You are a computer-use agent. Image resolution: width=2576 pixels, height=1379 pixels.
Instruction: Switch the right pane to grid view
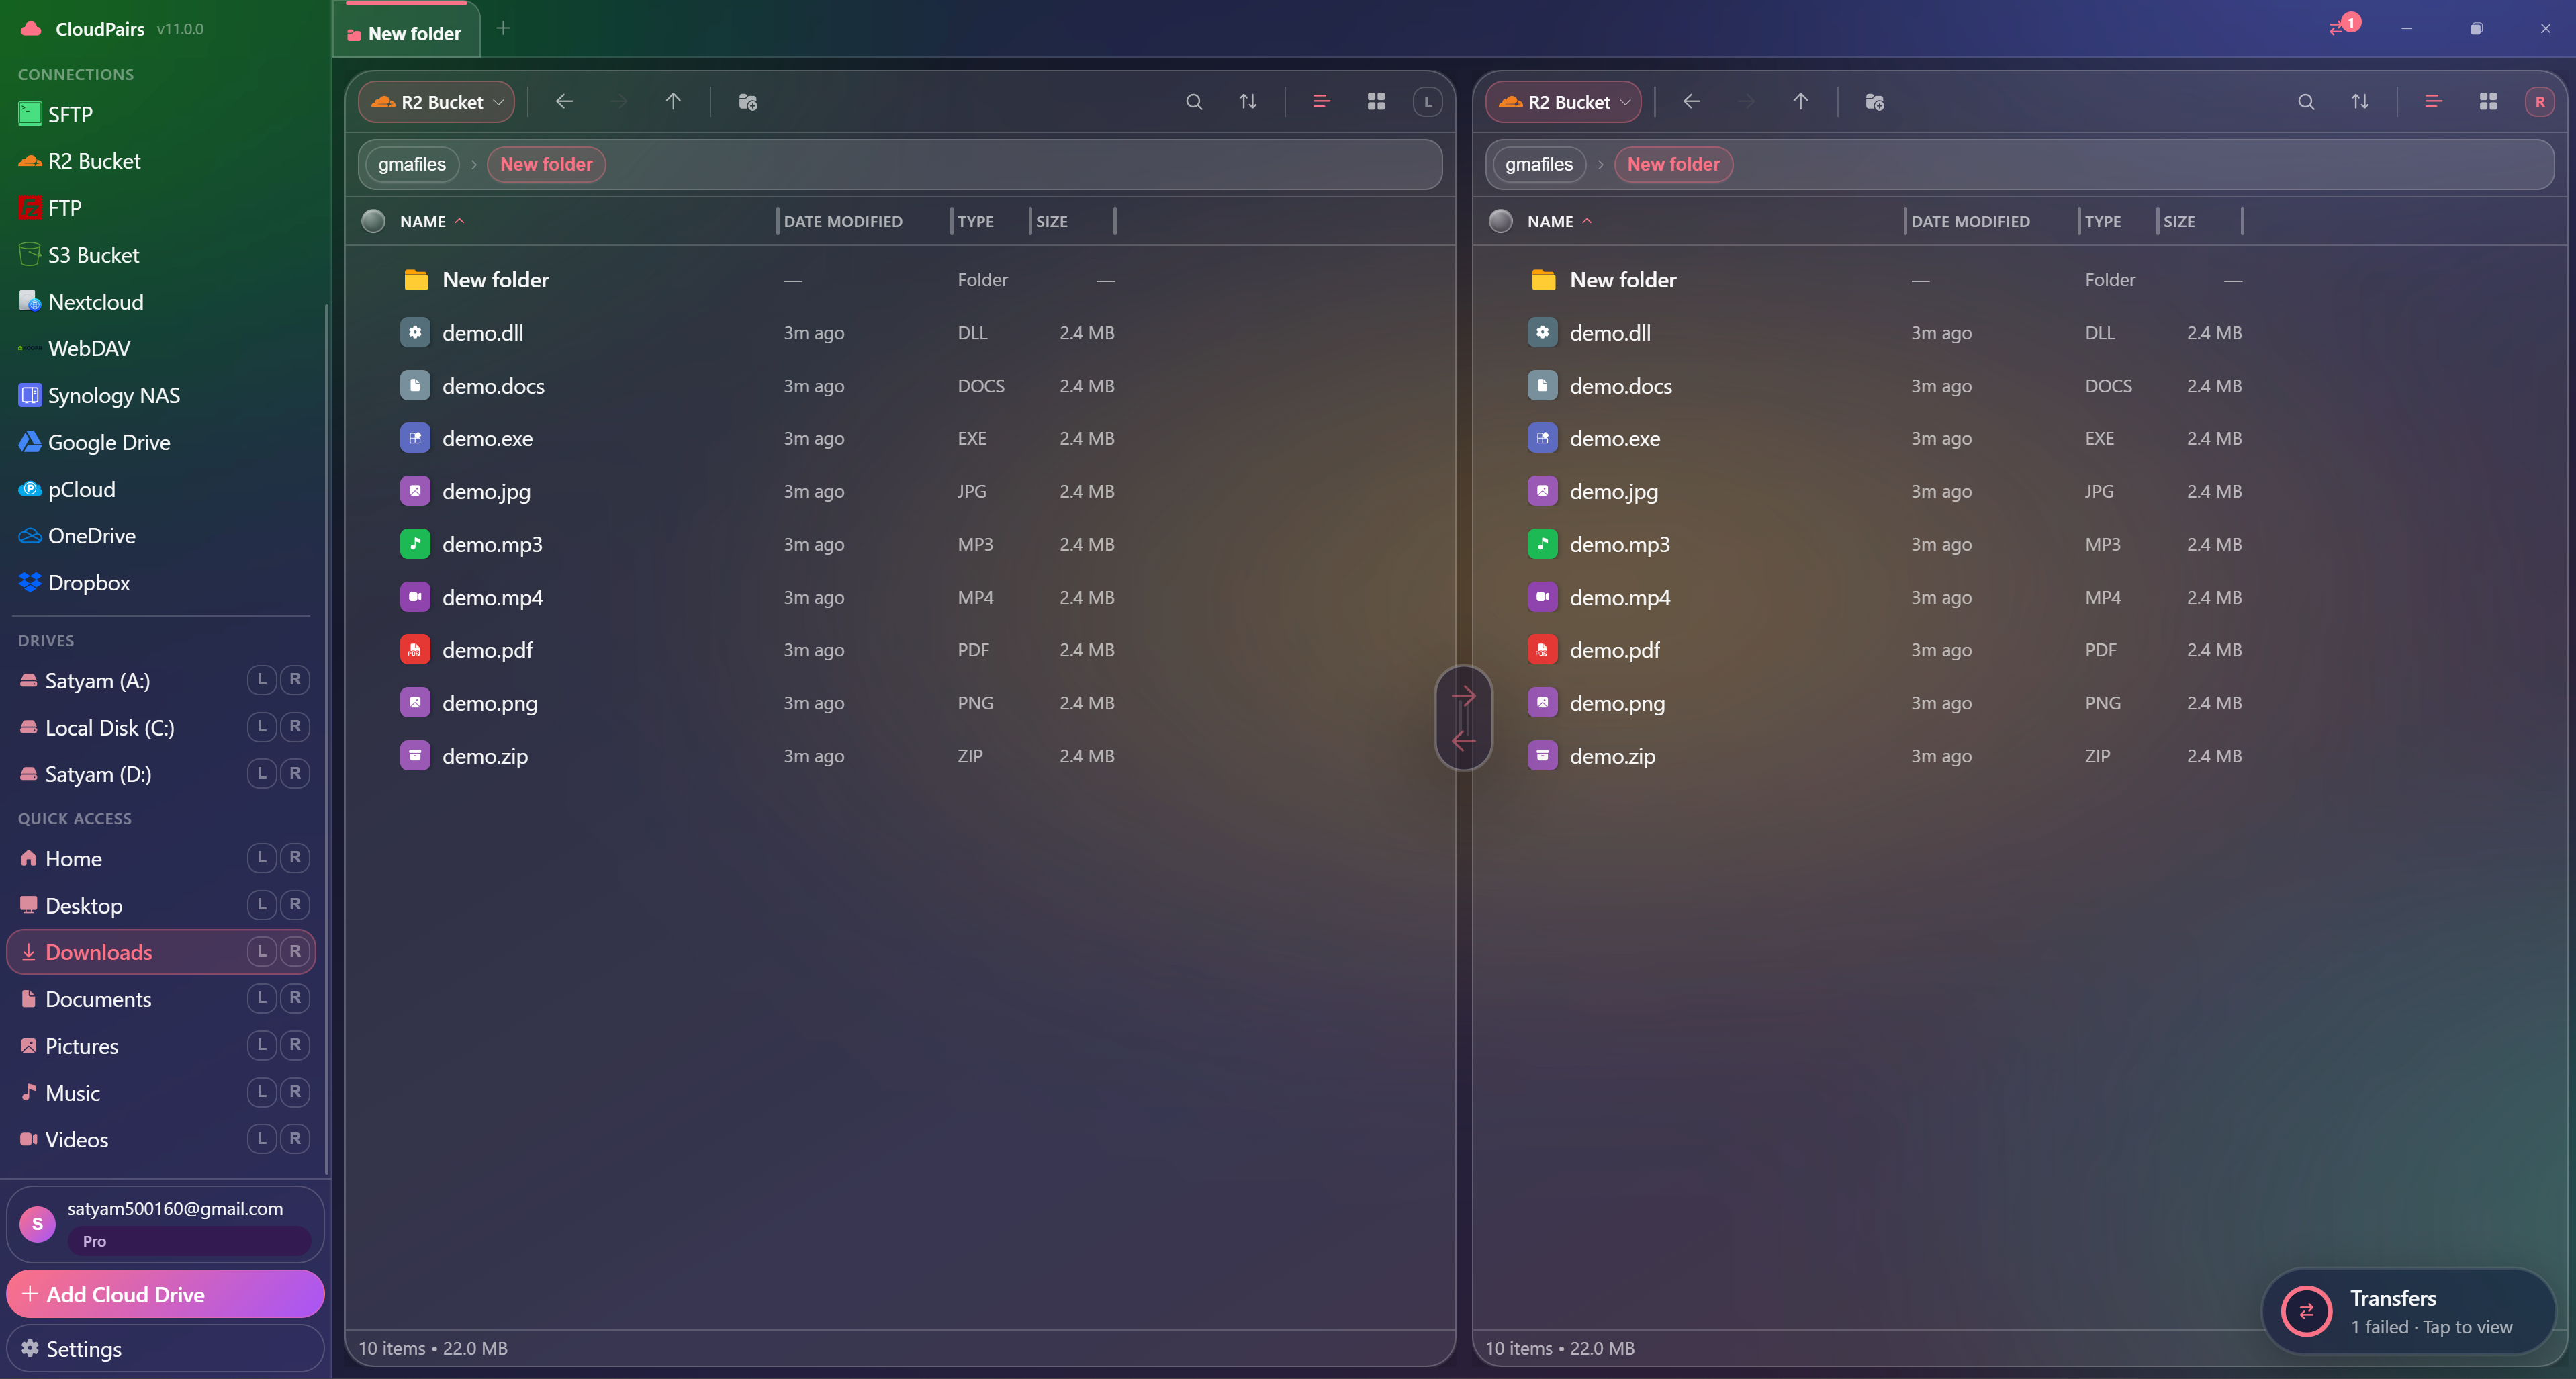[x=2488, y=102]
